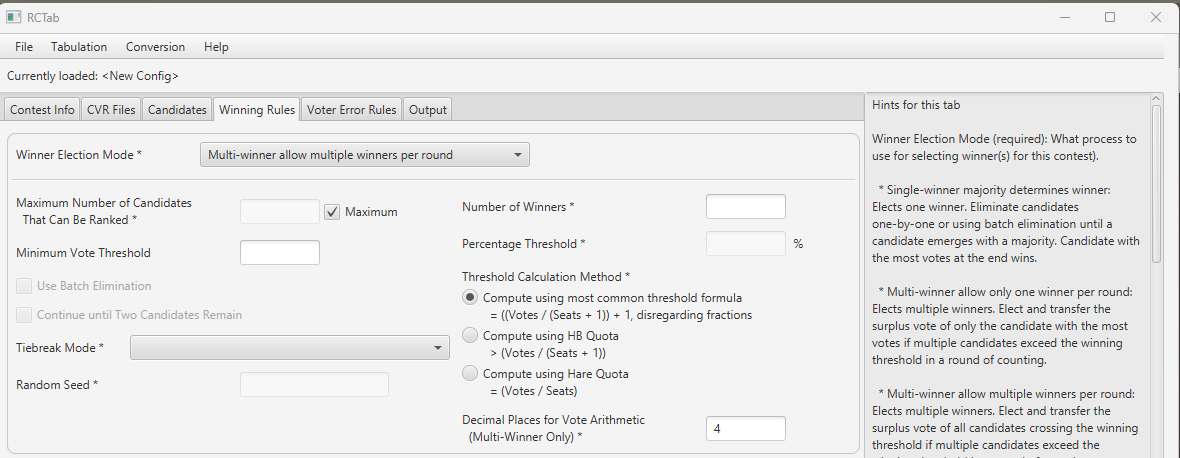Image resolution: width=1180 pixels, height=458 pixels.
Task: Click the Decimal Places for Vote Arithmetic field
Action: point(746,428)
